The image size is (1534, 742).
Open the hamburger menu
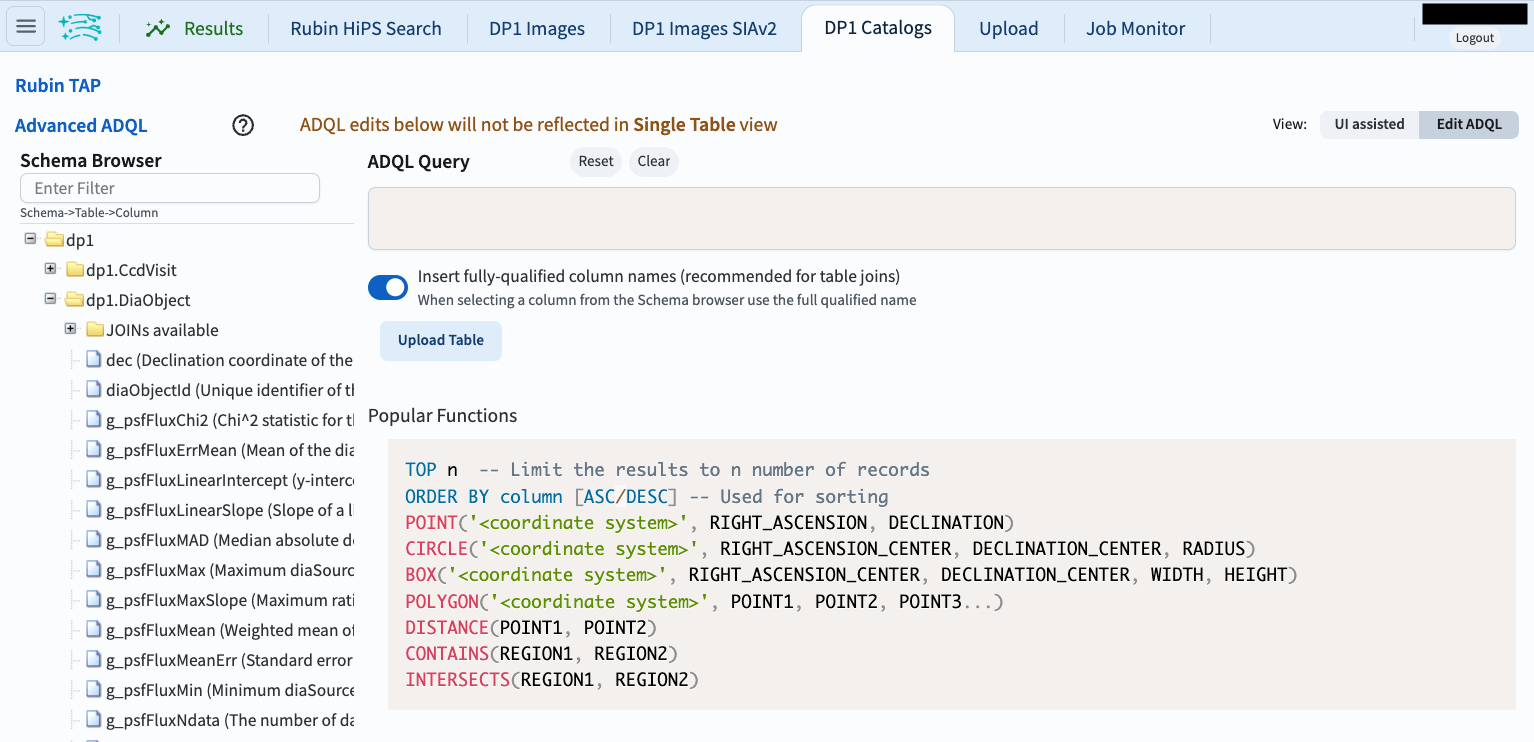pos(25,25)
